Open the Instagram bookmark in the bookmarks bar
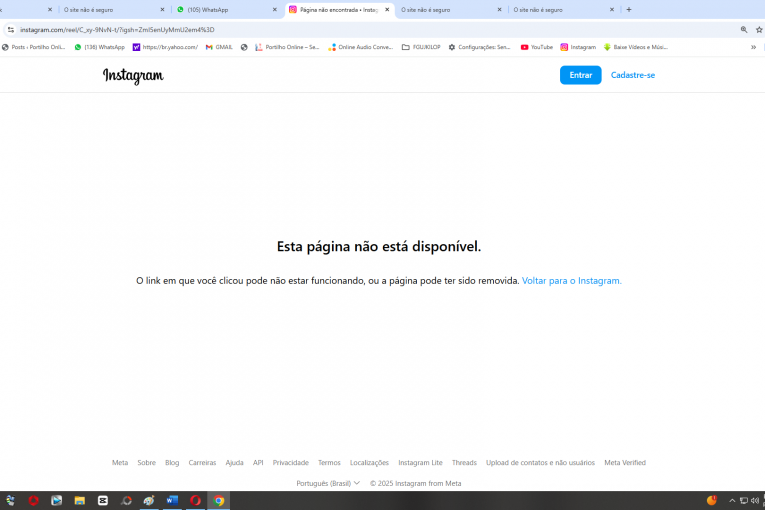This screenshot has width=765, height=510. pyautogui.click(x=578, y=47)
